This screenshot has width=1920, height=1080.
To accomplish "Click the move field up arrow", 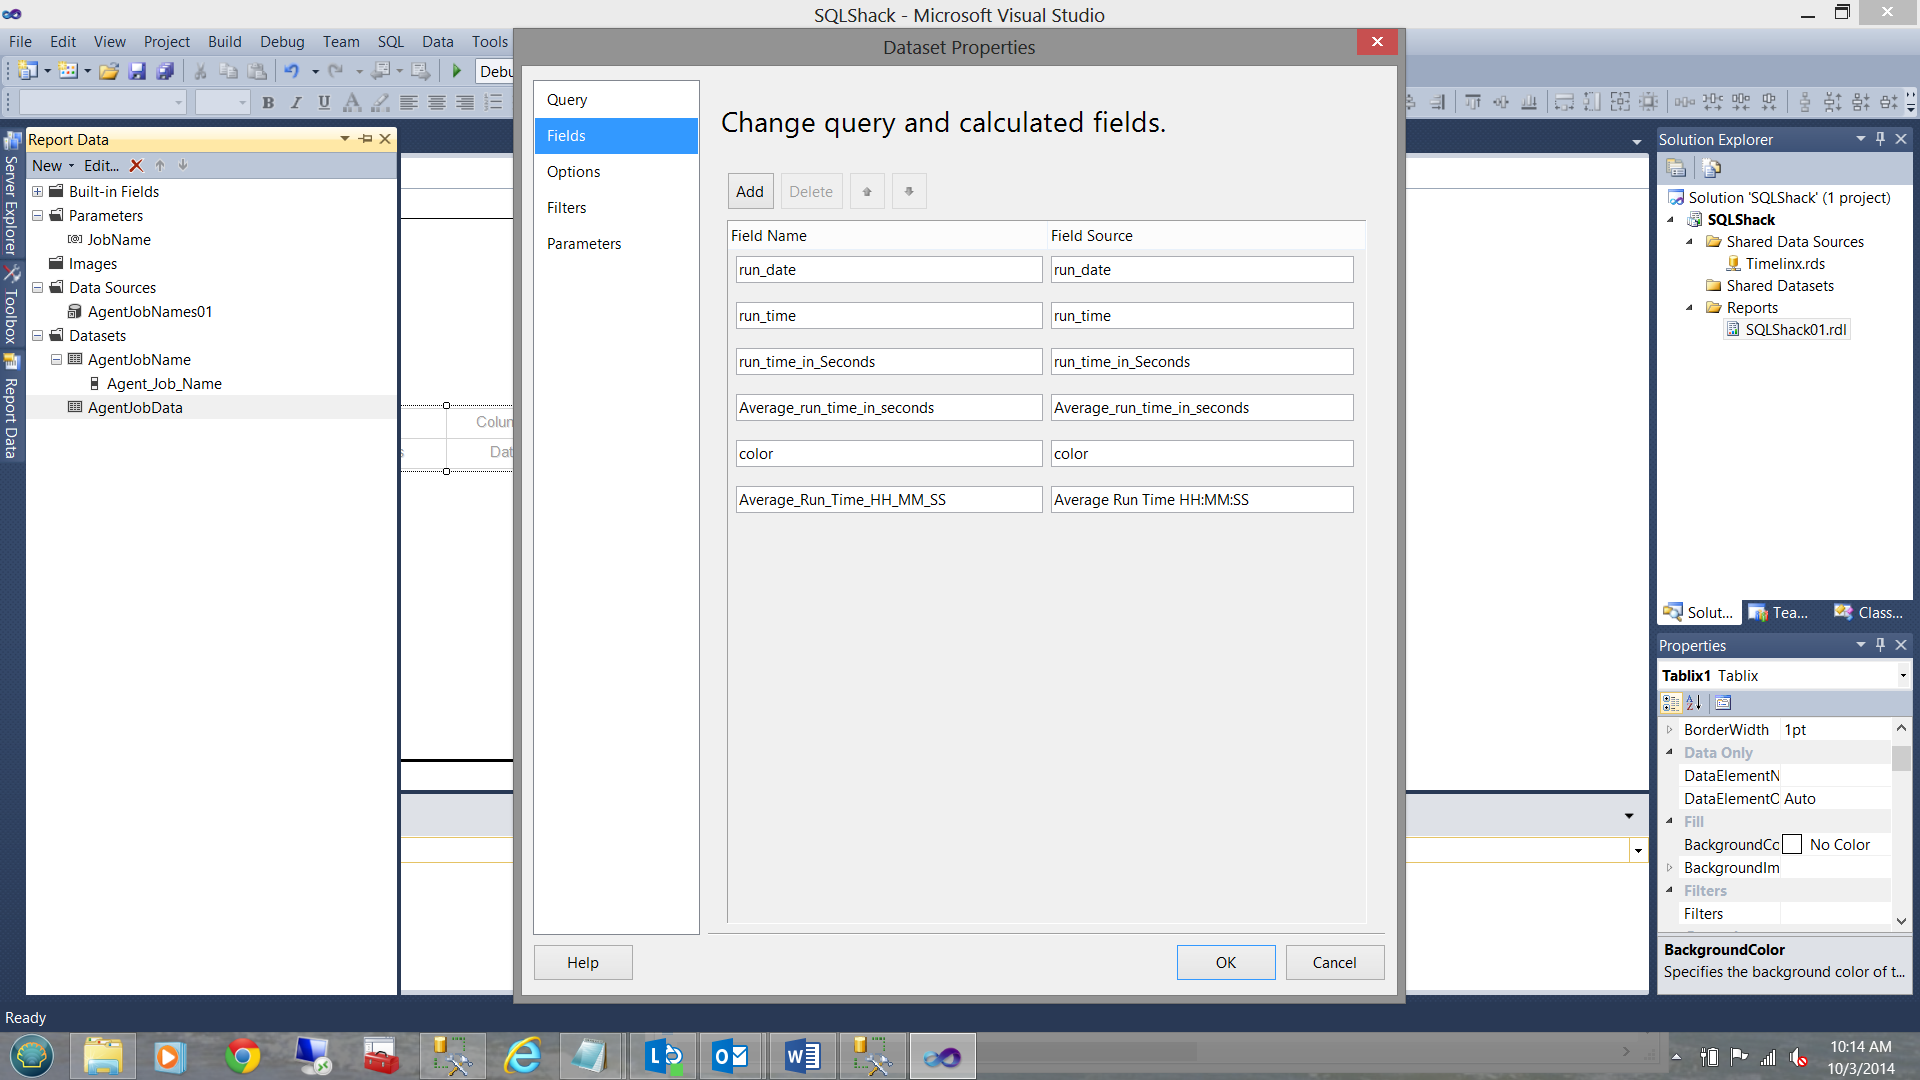I will [x=867, y=191].
